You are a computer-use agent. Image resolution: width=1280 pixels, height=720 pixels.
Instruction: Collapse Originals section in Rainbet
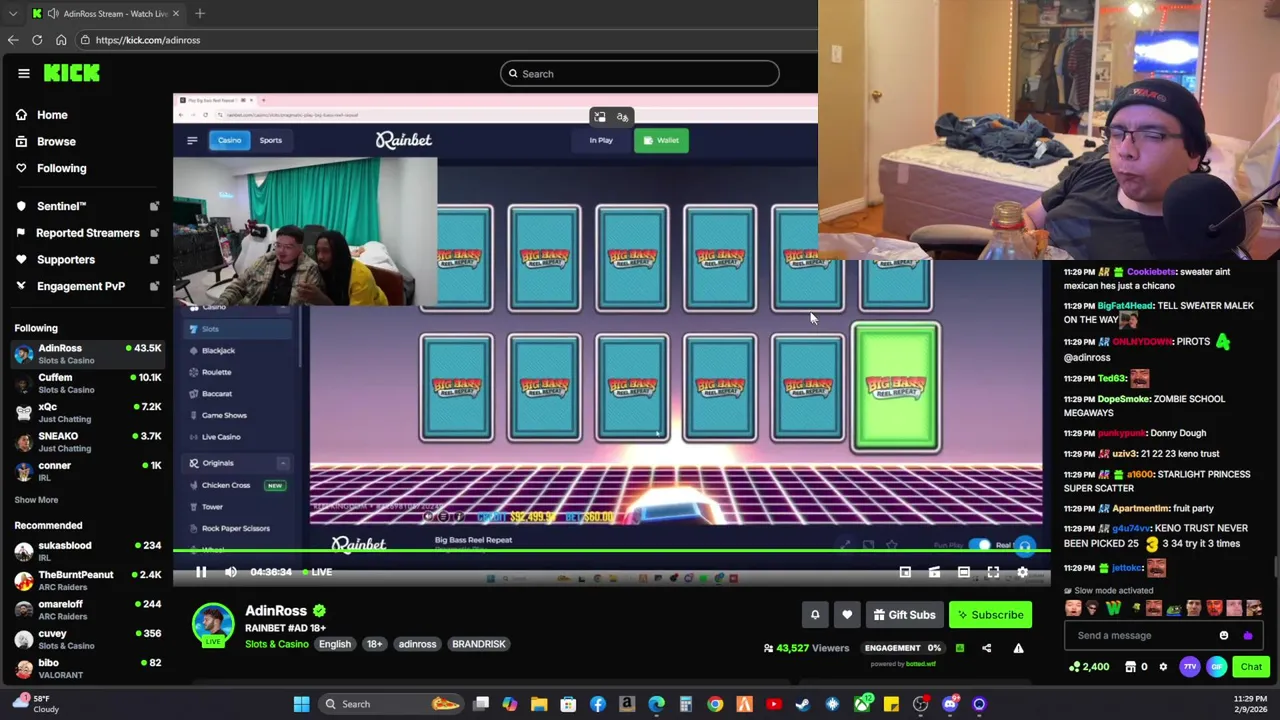click(283, 463)
